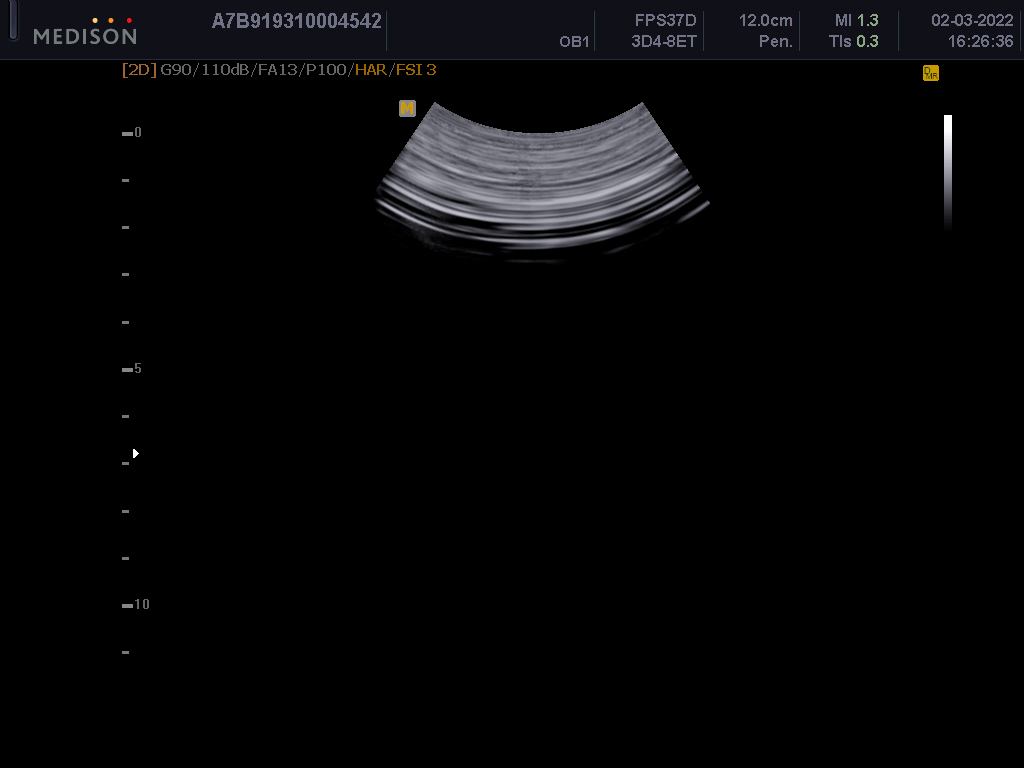Screen dimensions: 1024x768
Task: Click the small yellow MR icon at right
Action: [x=930, y=73]
